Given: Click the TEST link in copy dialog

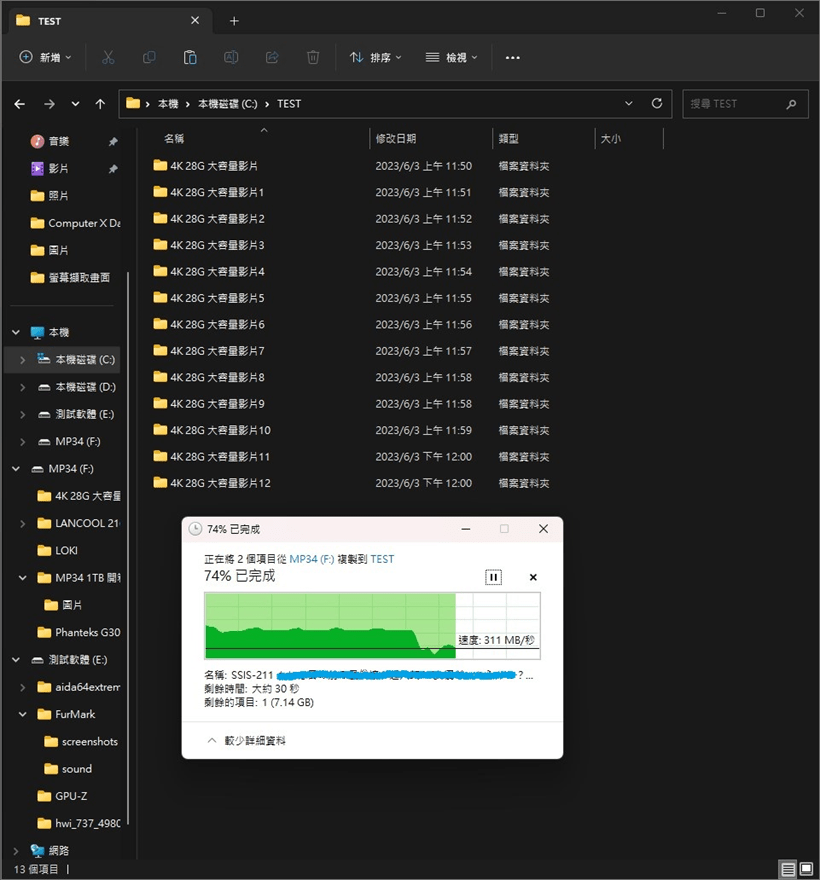Looking at the screenshot, I should tap(382, 559).
